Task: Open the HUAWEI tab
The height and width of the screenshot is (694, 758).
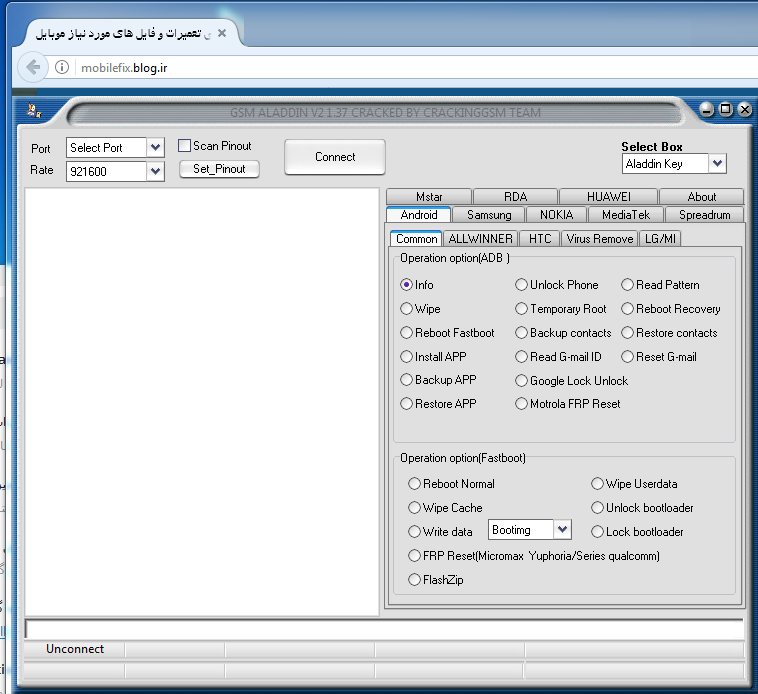Action: pos(609,197)
